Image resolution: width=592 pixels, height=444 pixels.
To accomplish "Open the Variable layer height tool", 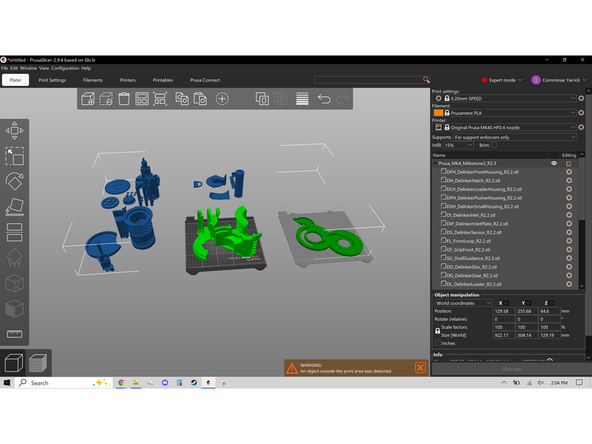I will pos(302,99).
